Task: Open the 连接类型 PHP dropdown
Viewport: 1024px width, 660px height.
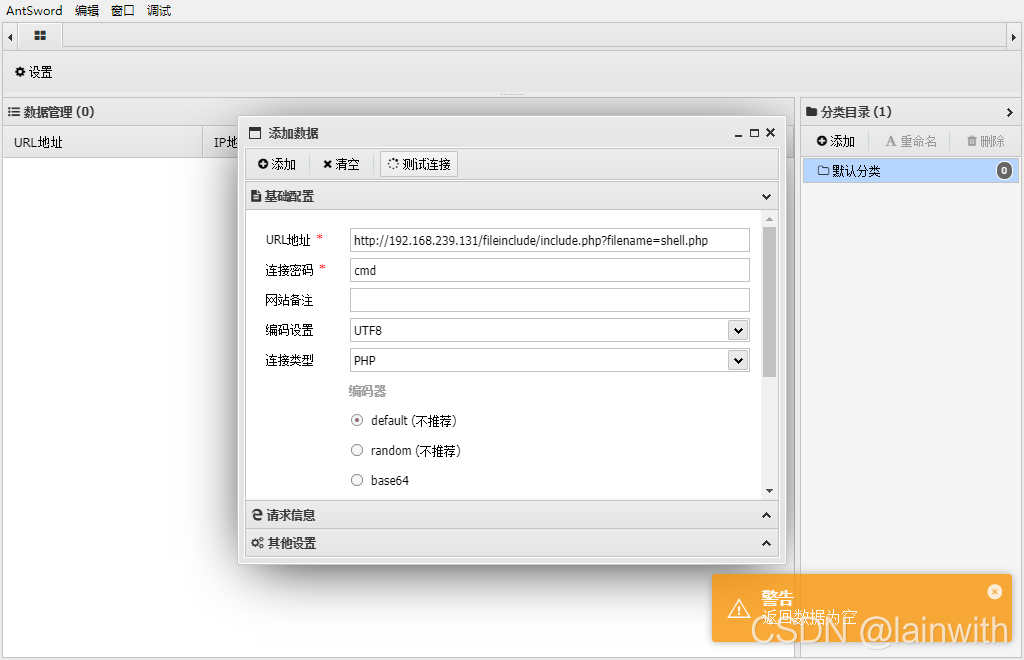Action: (738, 360)
